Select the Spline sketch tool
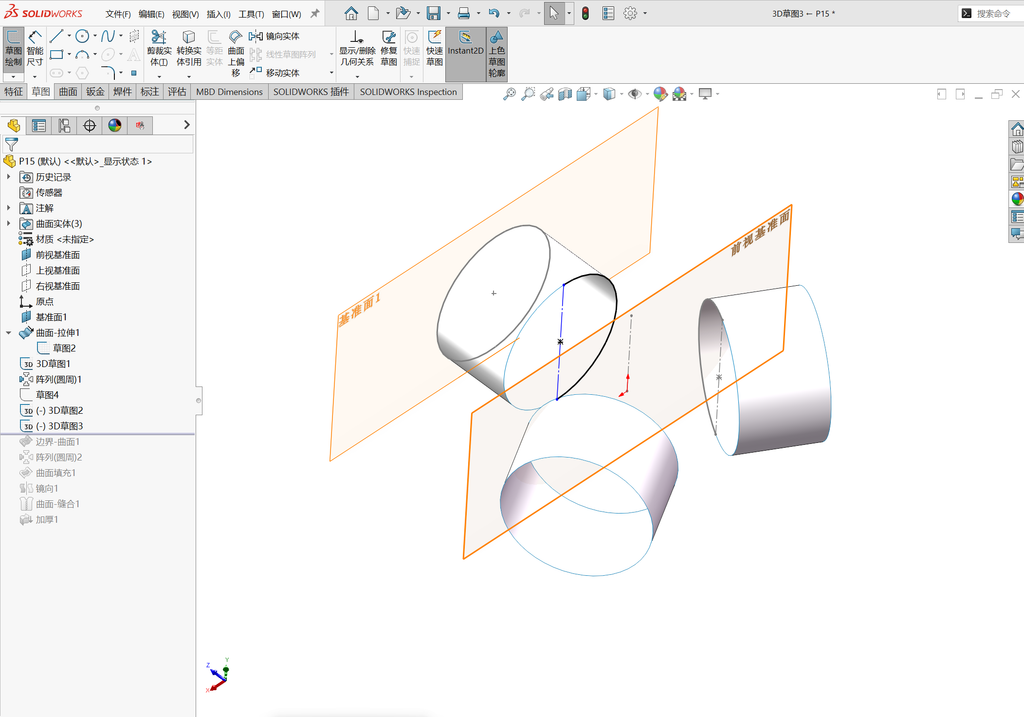This screenshot has width=1024, height=717. coord(108,36)
